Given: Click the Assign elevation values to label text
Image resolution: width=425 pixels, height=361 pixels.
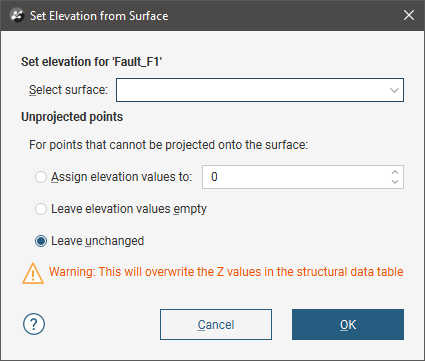Looking at the screenshot, I should (x=122, y=177).
